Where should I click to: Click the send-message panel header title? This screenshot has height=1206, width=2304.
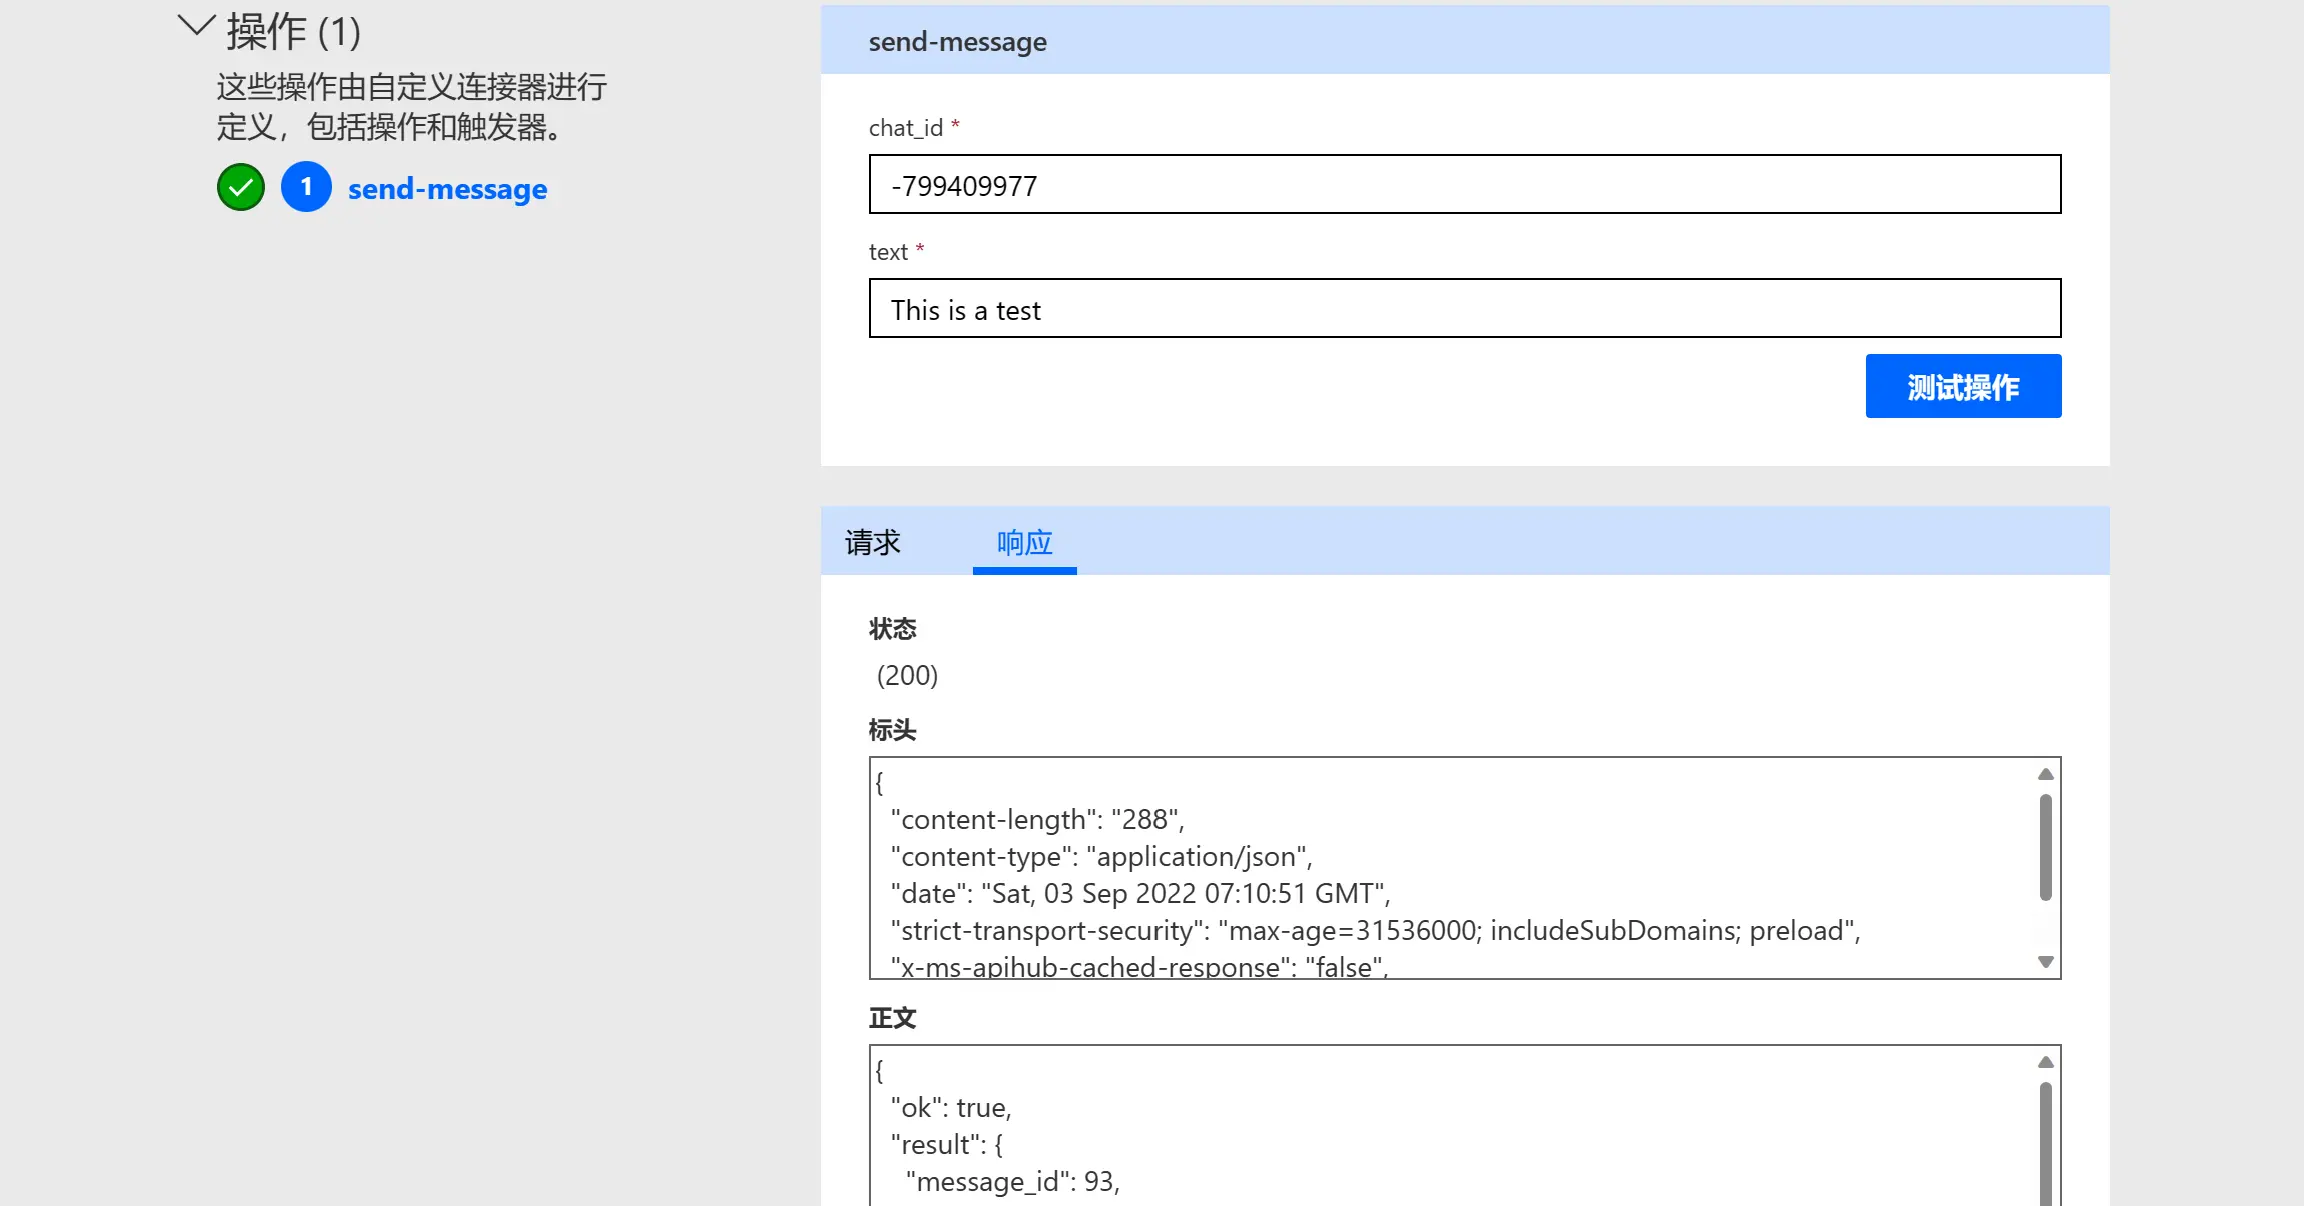(958, 42)
